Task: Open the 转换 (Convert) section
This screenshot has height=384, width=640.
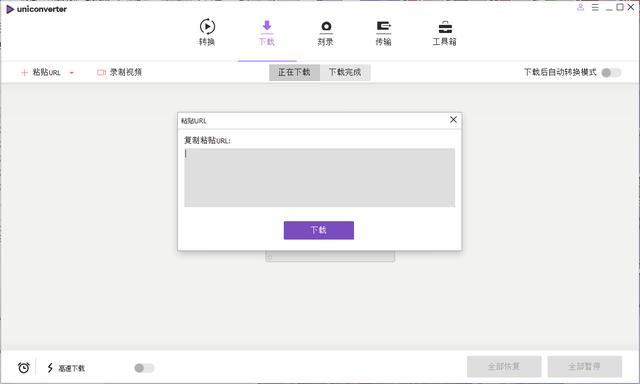Action: coord(207,32)
